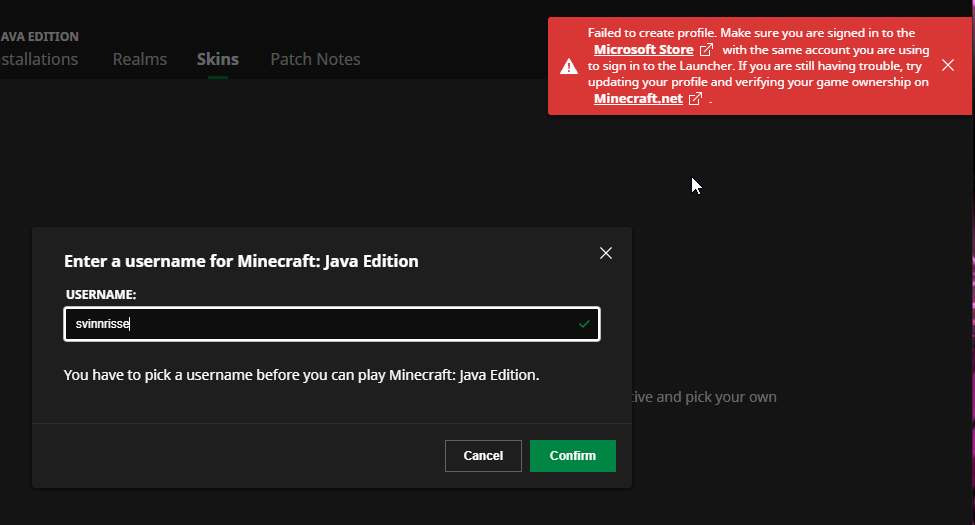Click the dialog title about entering username
The height and width of the screenshot is (525, 975).
[x=241, y=261]
